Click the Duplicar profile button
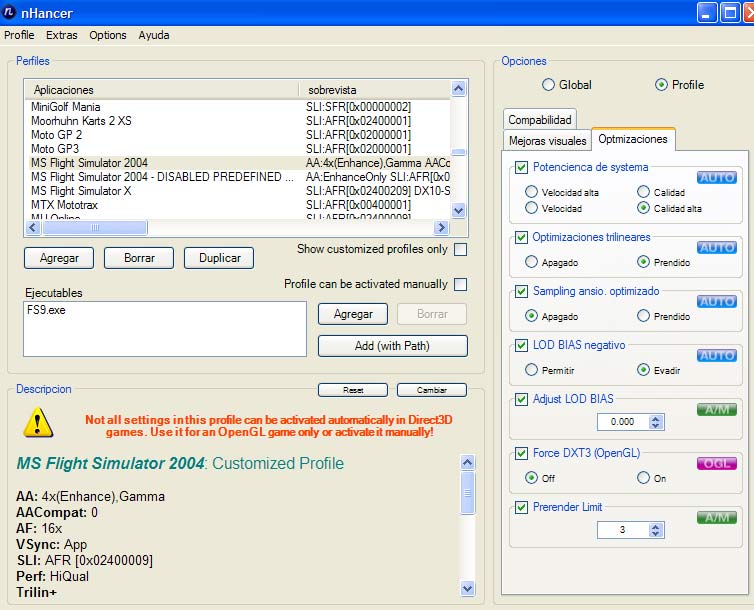The image size is (754, 610). (218, 258)
